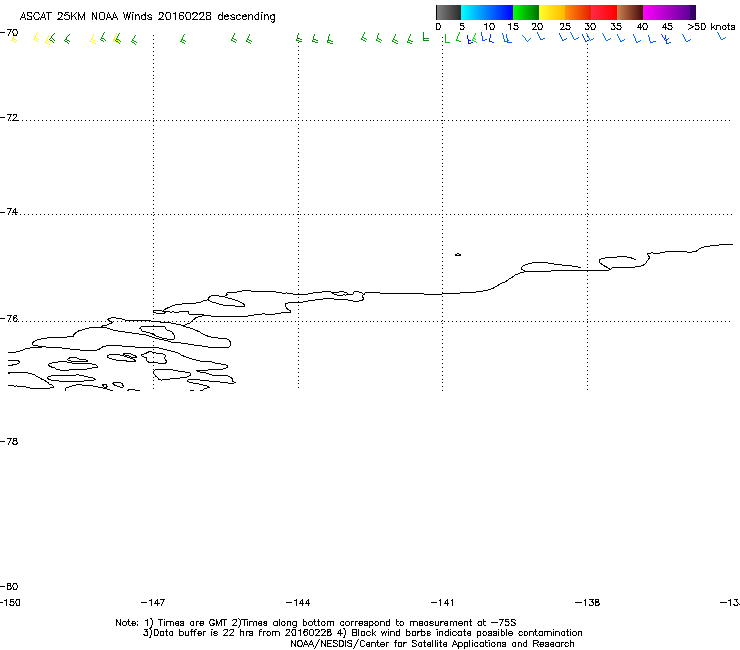
Task: Click the yellow 20–25 knots color segment
Action: point(552,12)
